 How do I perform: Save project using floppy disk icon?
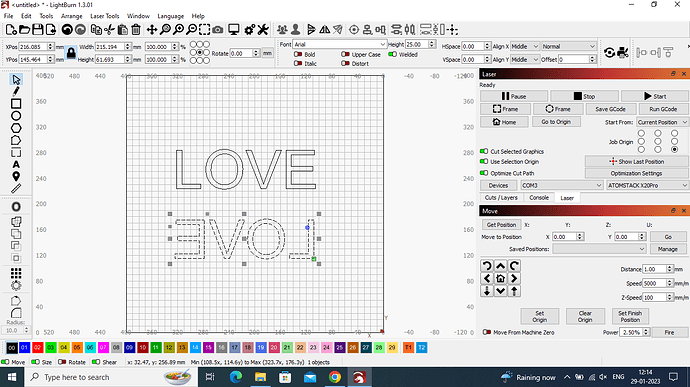38,29
